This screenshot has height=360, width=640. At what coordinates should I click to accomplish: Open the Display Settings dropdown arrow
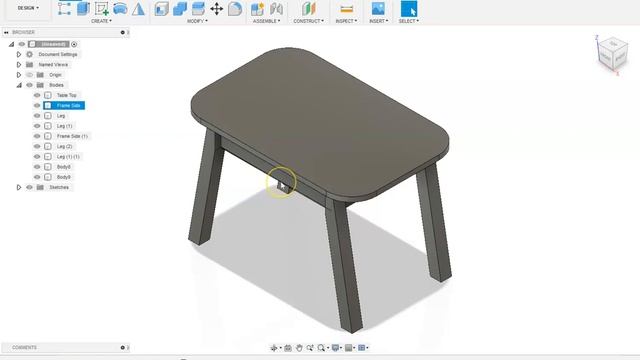click(341, 348)
